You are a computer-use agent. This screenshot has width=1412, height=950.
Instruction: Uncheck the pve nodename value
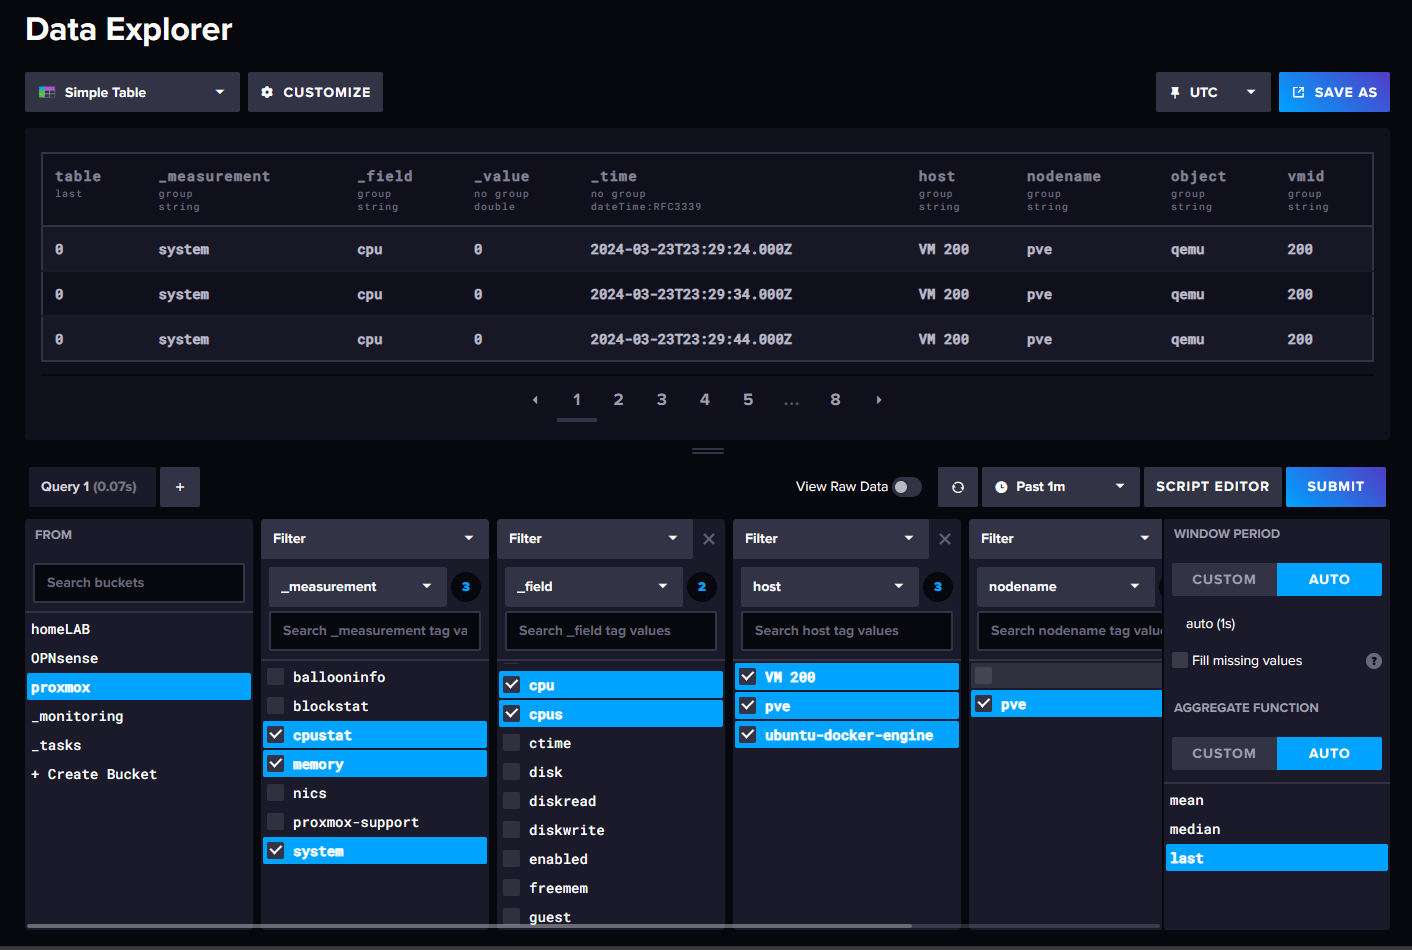(x=984, y=704)
